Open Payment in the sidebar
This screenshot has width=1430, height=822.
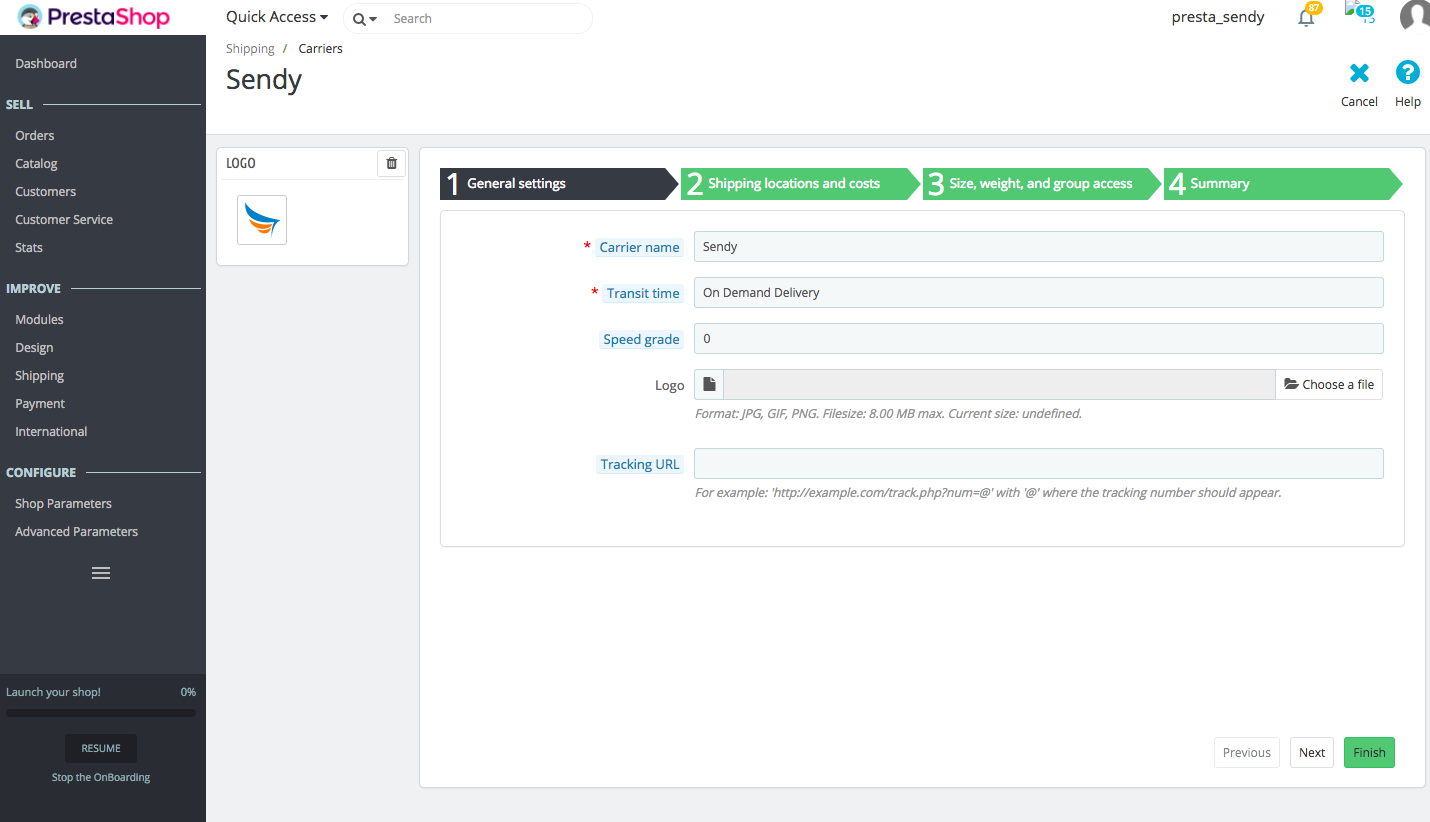tap(40, 403)
